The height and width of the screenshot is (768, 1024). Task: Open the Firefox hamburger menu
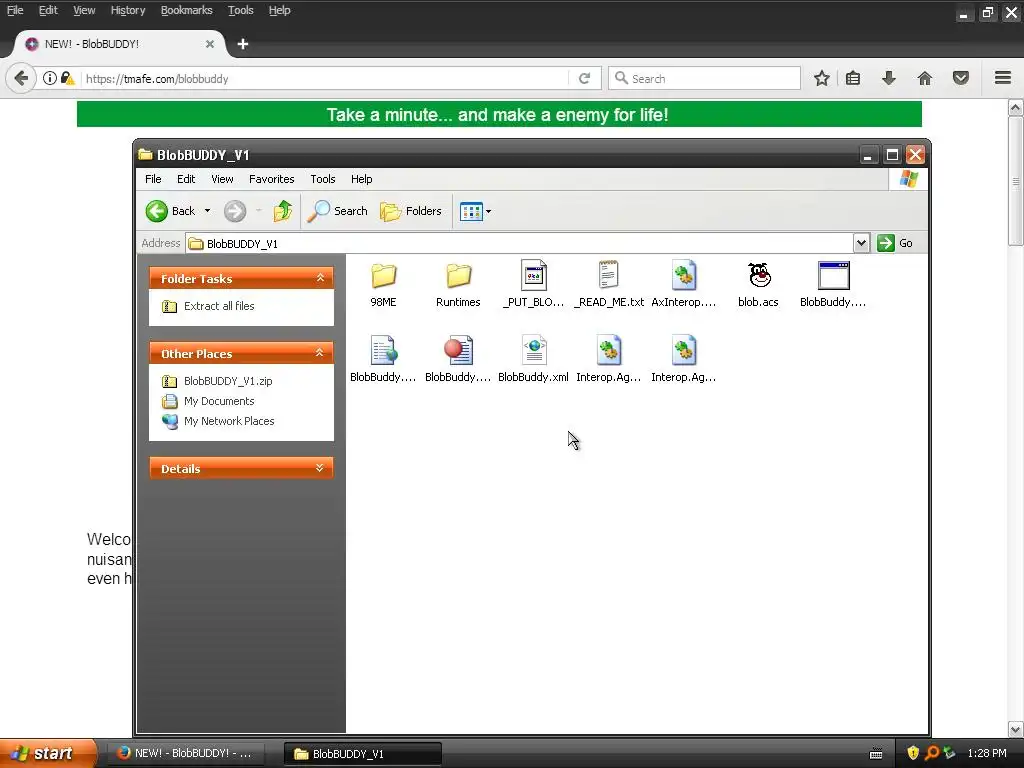pyautogui.click(x=1003, y=78)
